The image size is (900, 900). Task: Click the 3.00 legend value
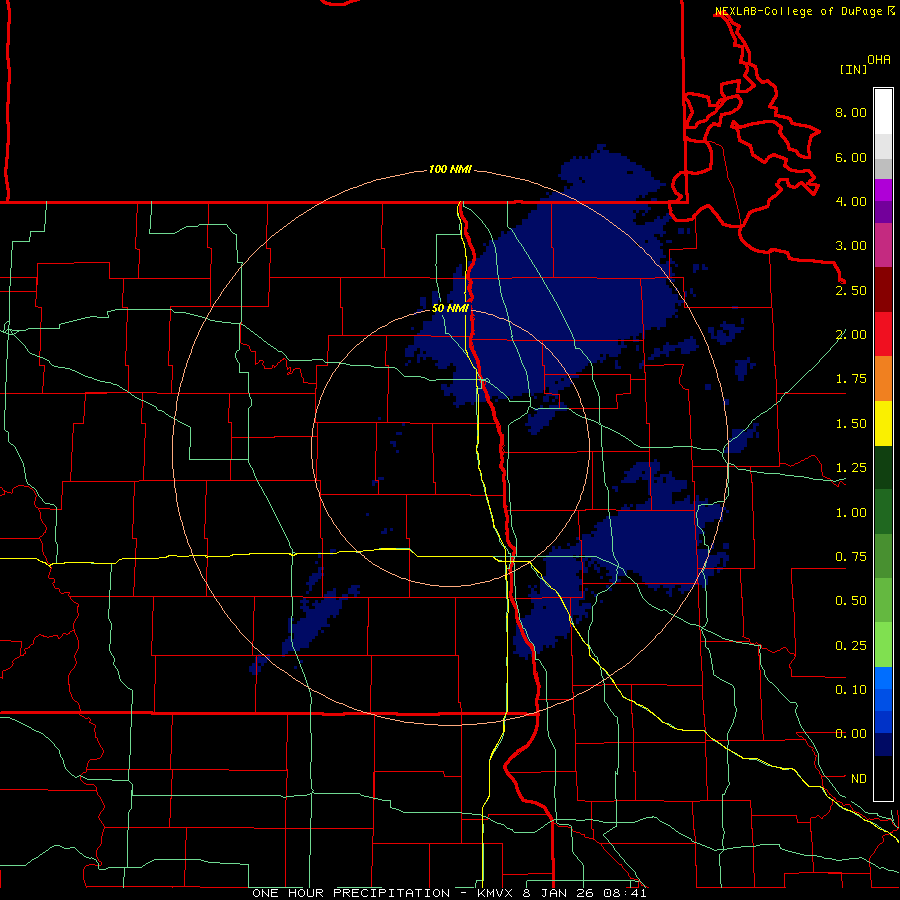(851, 246)
